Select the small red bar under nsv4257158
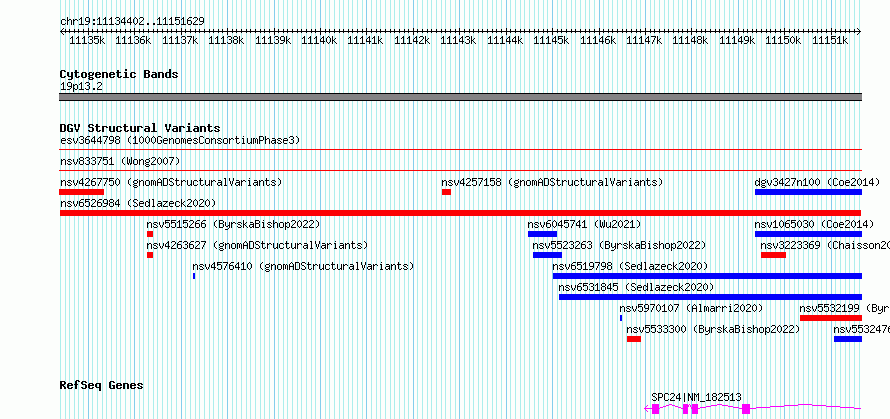890x419 pixels. 446,192
